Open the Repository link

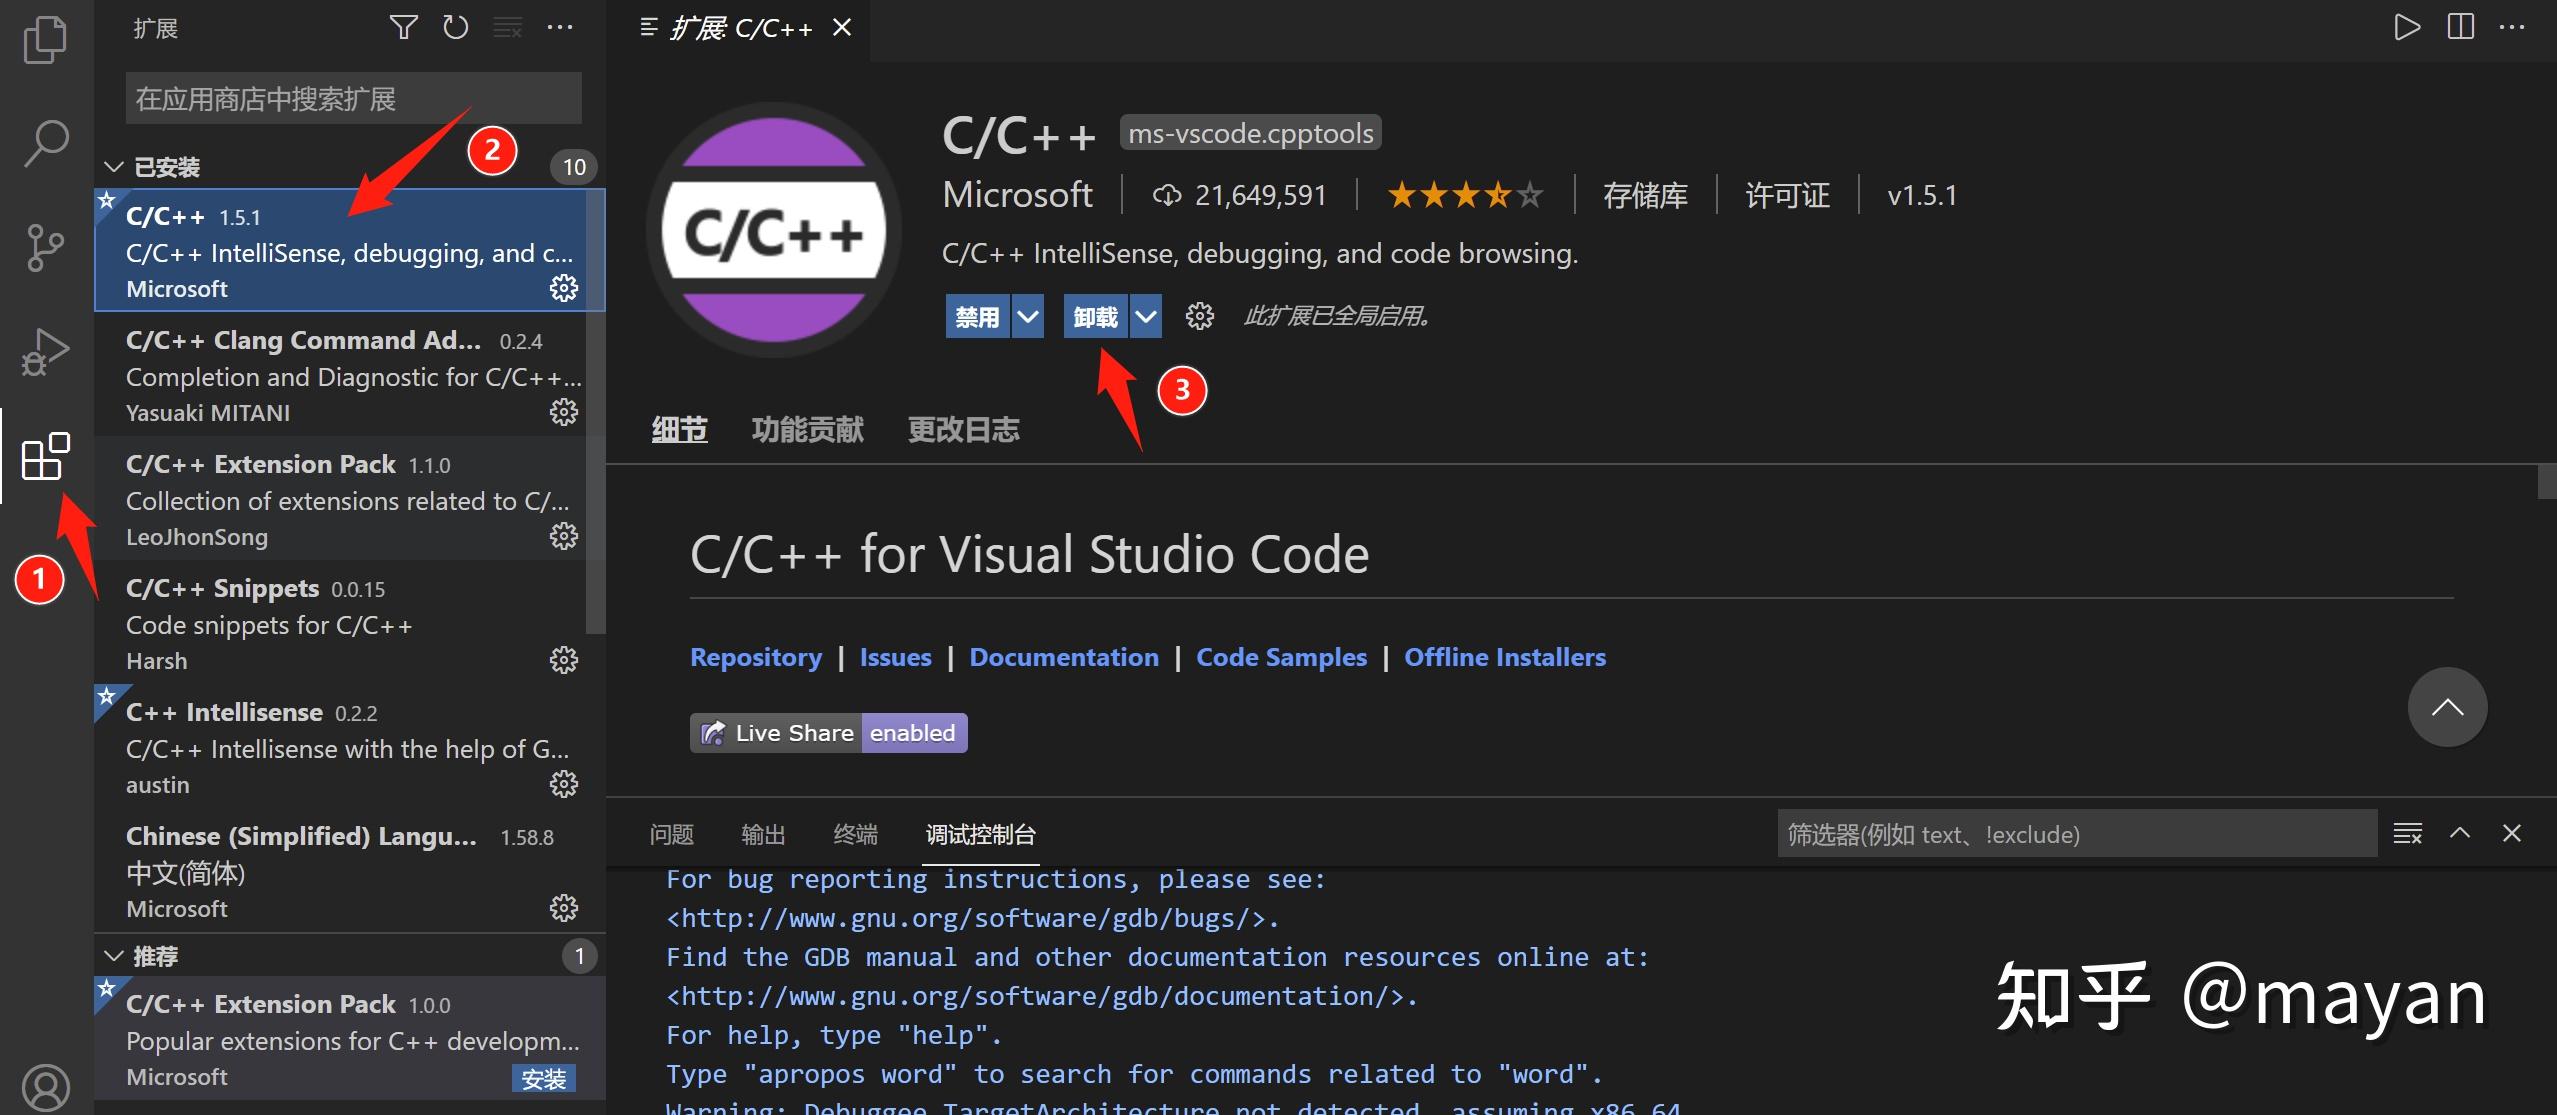coord(756,657)
